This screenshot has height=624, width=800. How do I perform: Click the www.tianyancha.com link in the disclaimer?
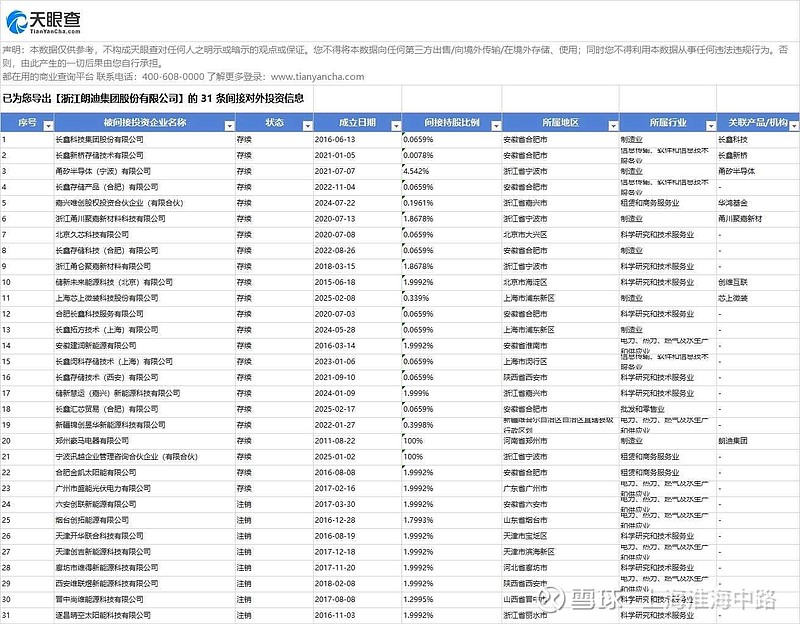(317, 77)
